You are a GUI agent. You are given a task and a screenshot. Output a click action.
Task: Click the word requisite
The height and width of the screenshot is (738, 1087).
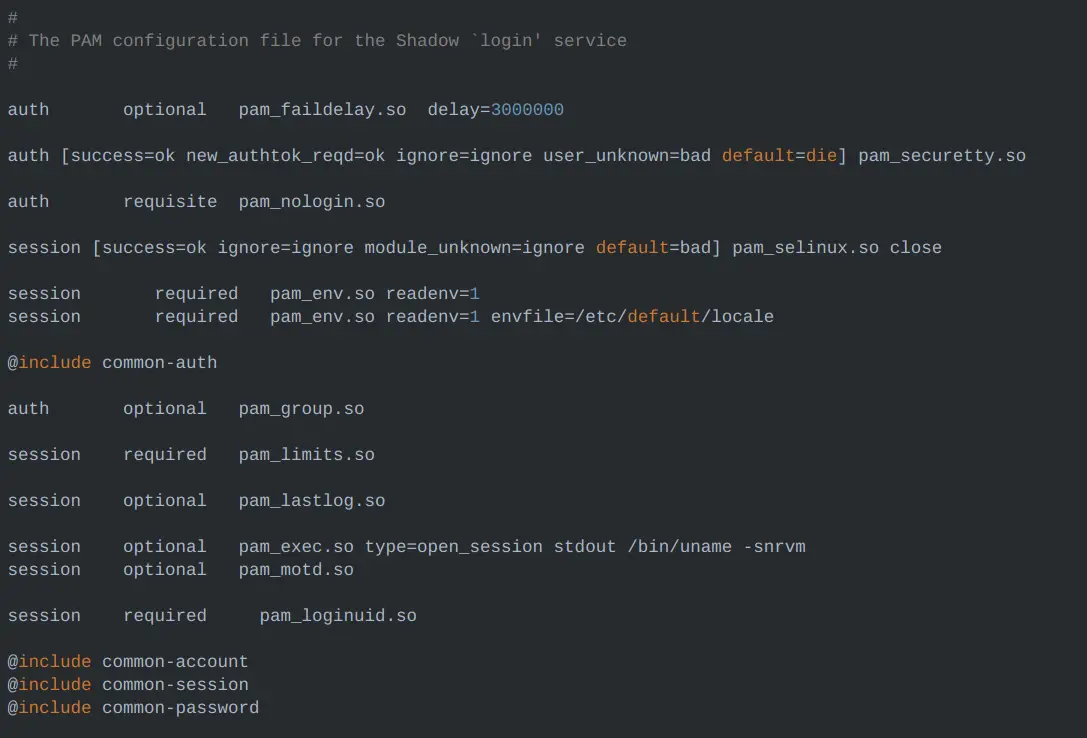pyautogui.click(x=170, y=202)
